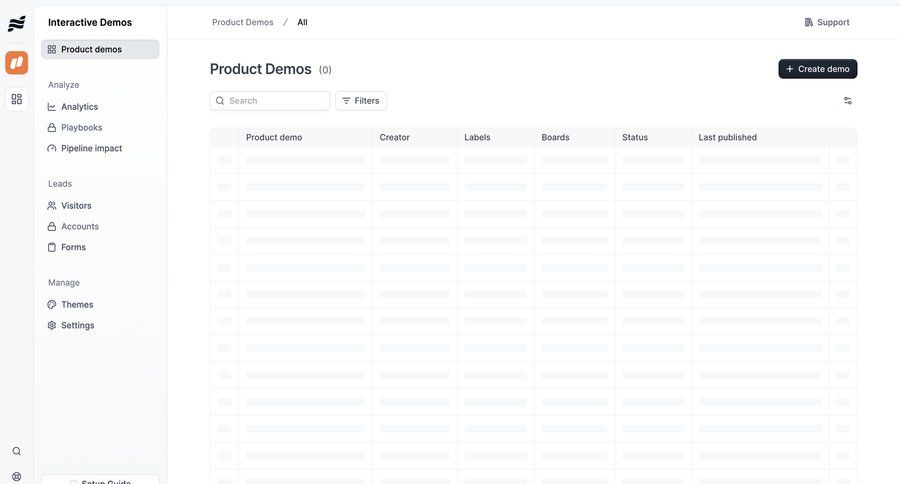
Task: Click the All breadcrumb item
Action: (302, 22)
